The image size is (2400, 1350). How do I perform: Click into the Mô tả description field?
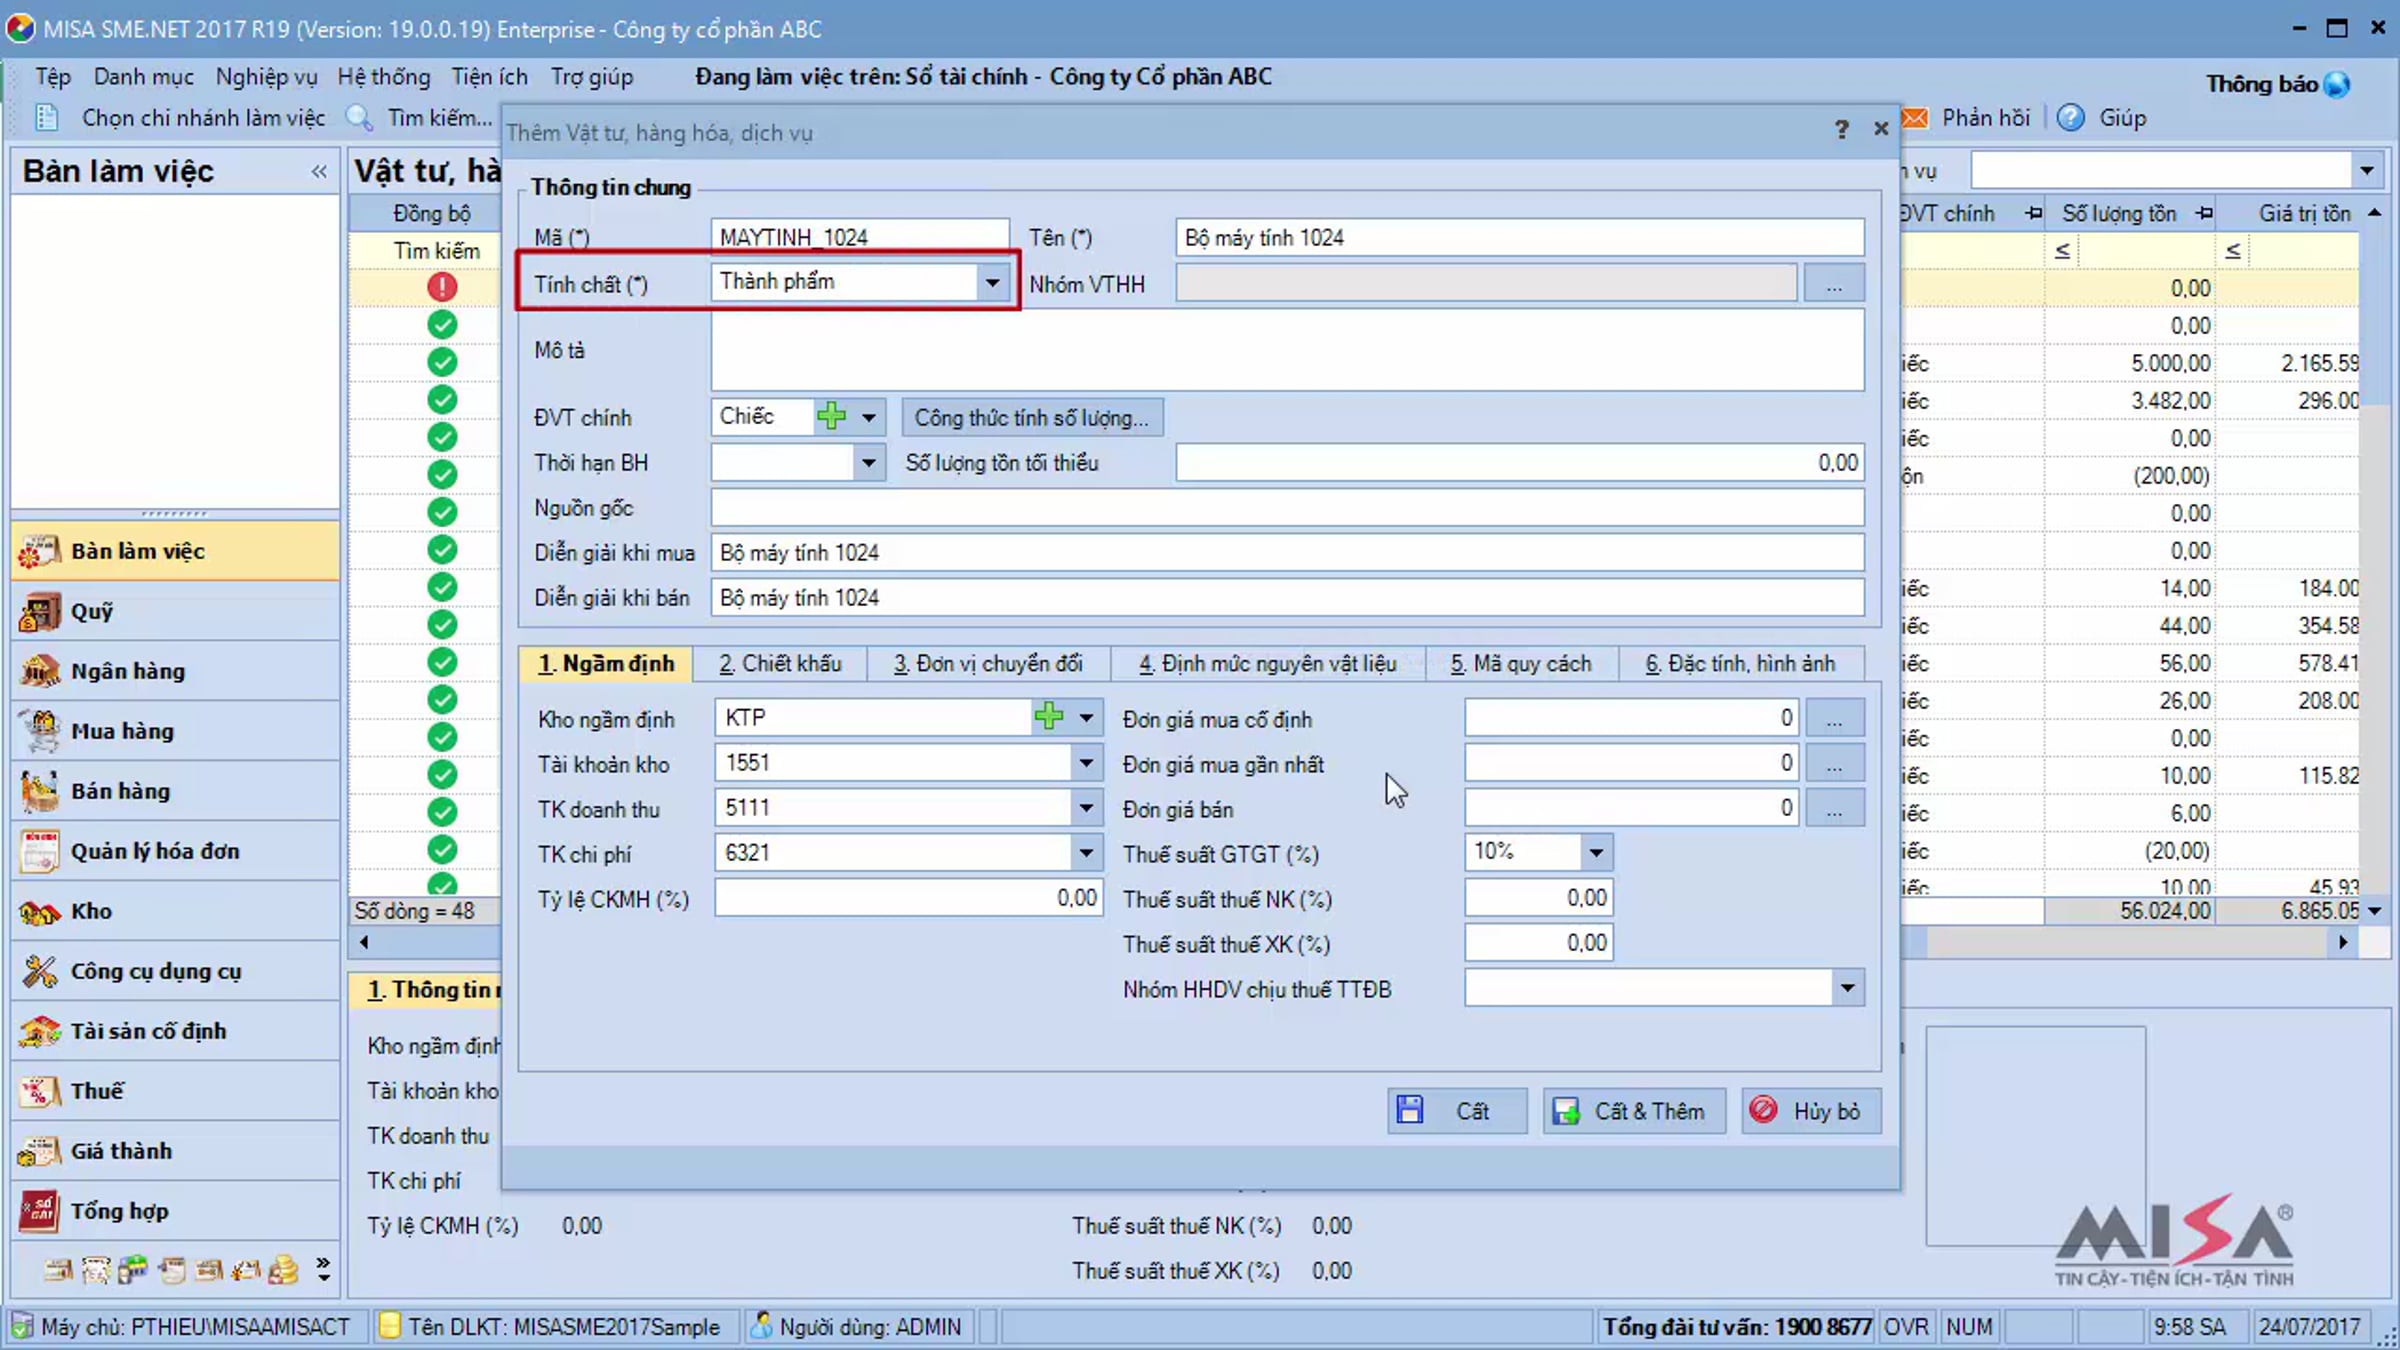pos(1288,350)
